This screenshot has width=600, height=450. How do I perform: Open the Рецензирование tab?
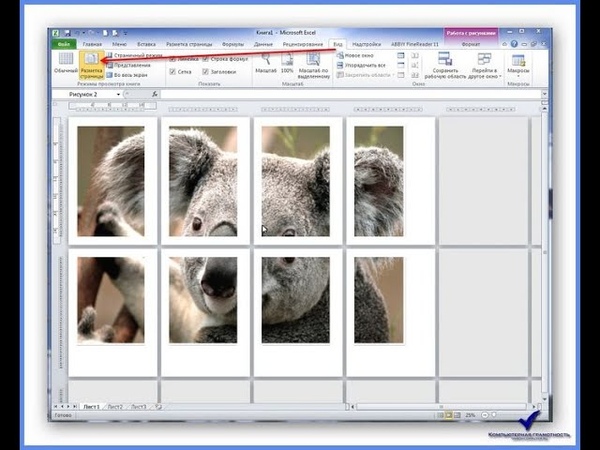(x=303, y=44)
